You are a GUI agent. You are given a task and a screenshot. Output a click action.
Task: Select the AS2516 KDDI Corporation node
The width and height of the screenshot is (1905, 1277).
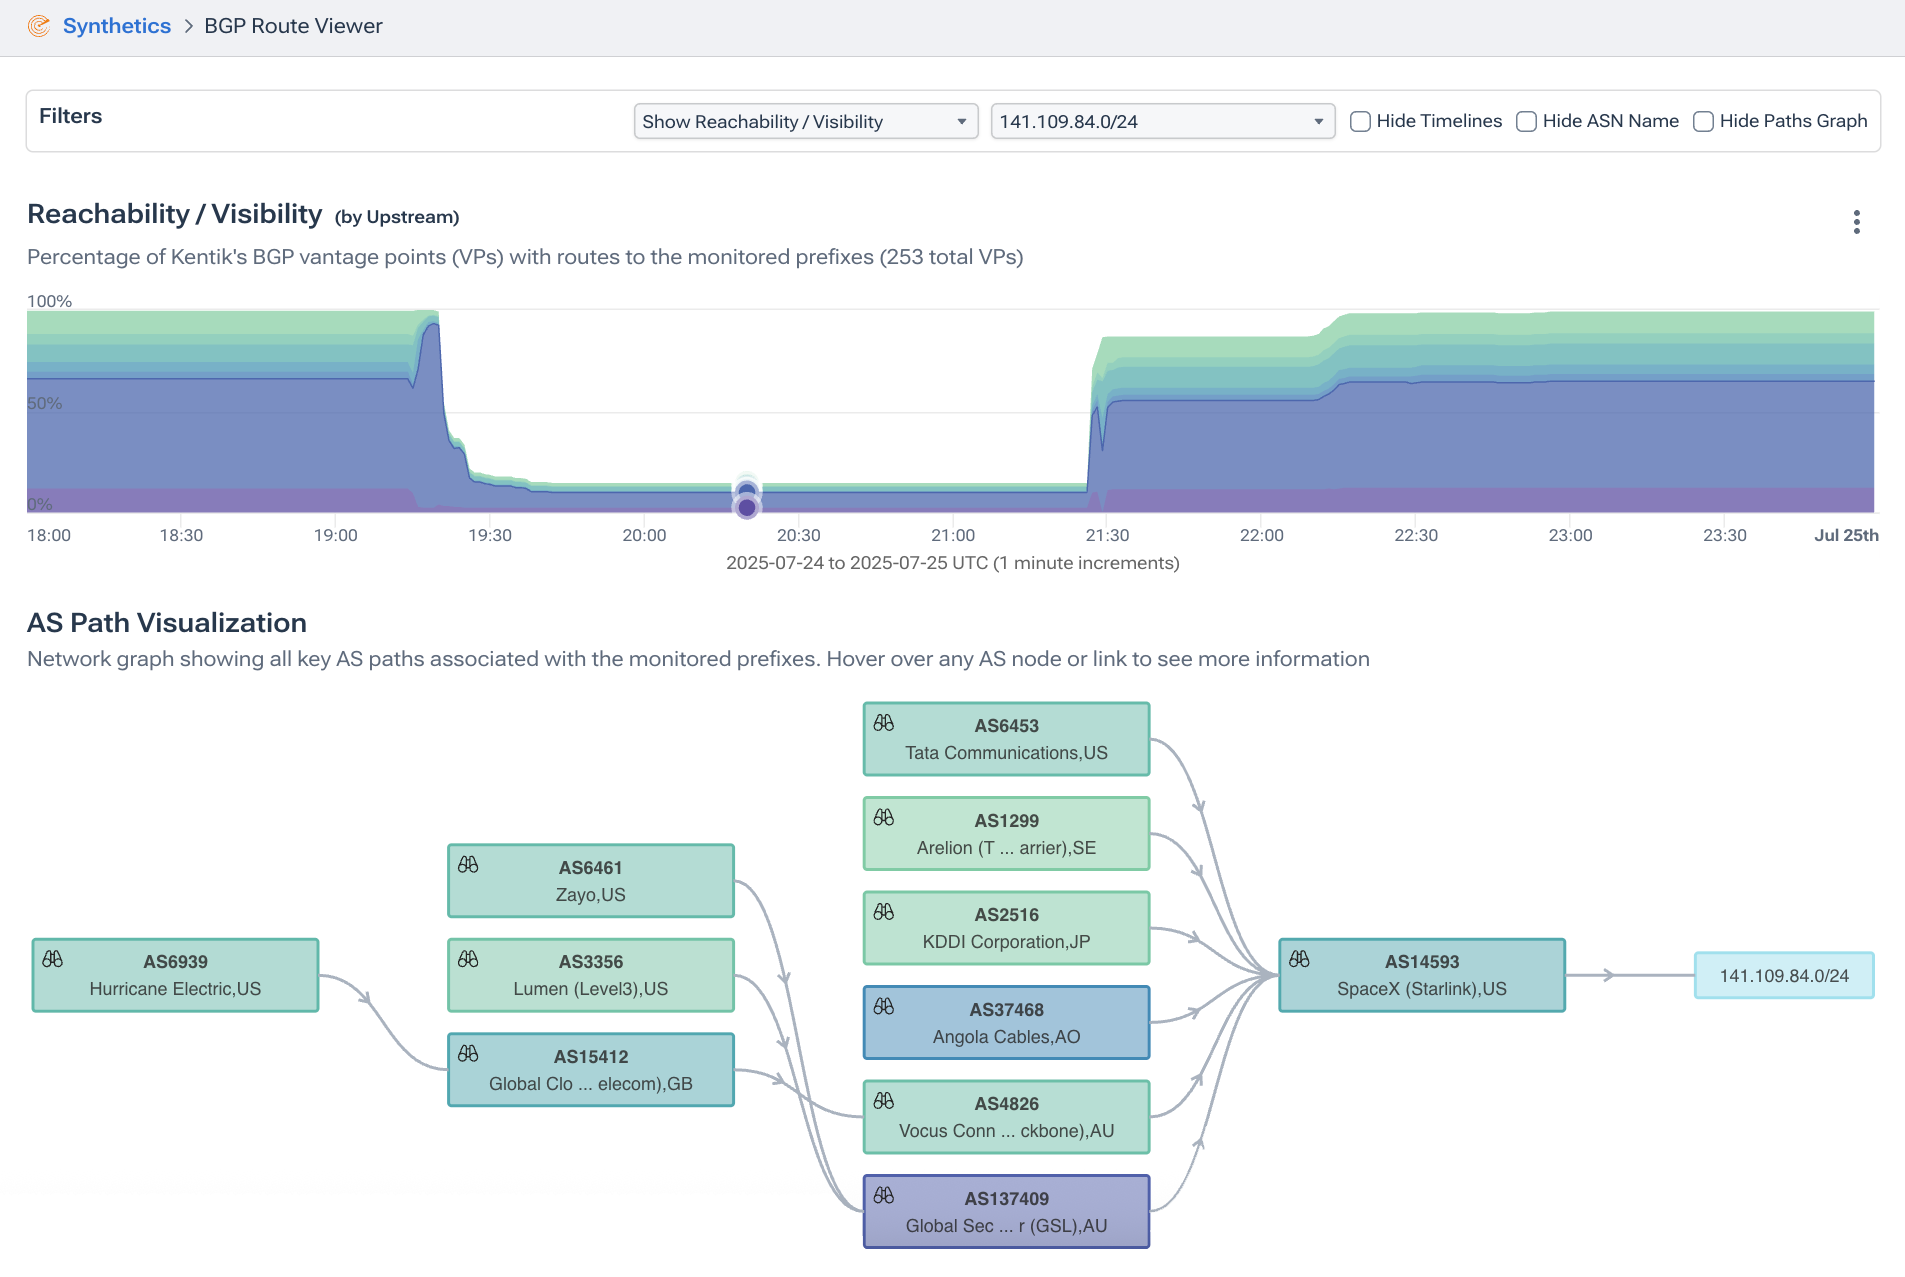(1007, 928)
